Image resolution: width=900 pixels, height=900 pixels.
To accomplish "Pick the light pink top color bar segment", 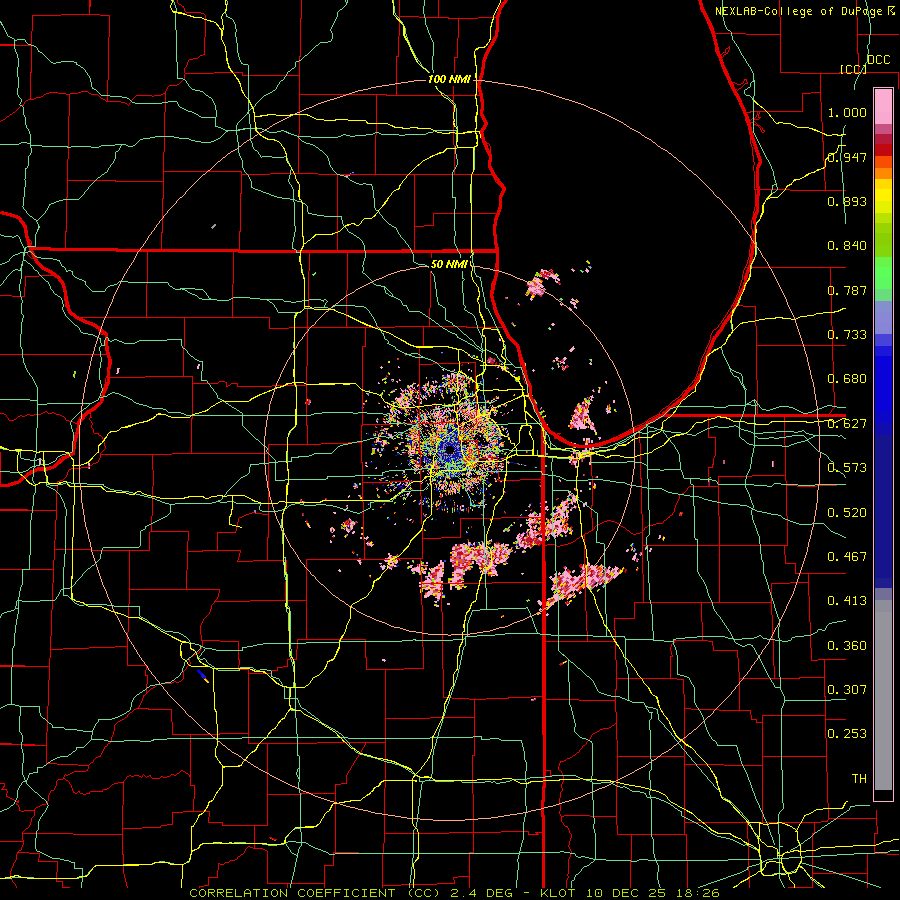I will point(883,106).
